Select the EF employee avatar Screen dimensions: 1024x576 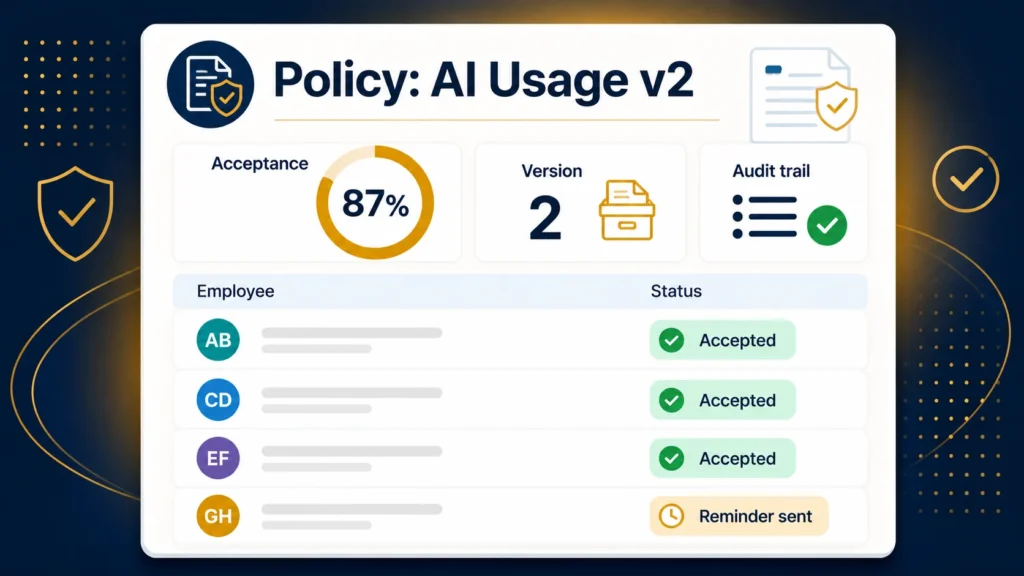coord(218,458)
